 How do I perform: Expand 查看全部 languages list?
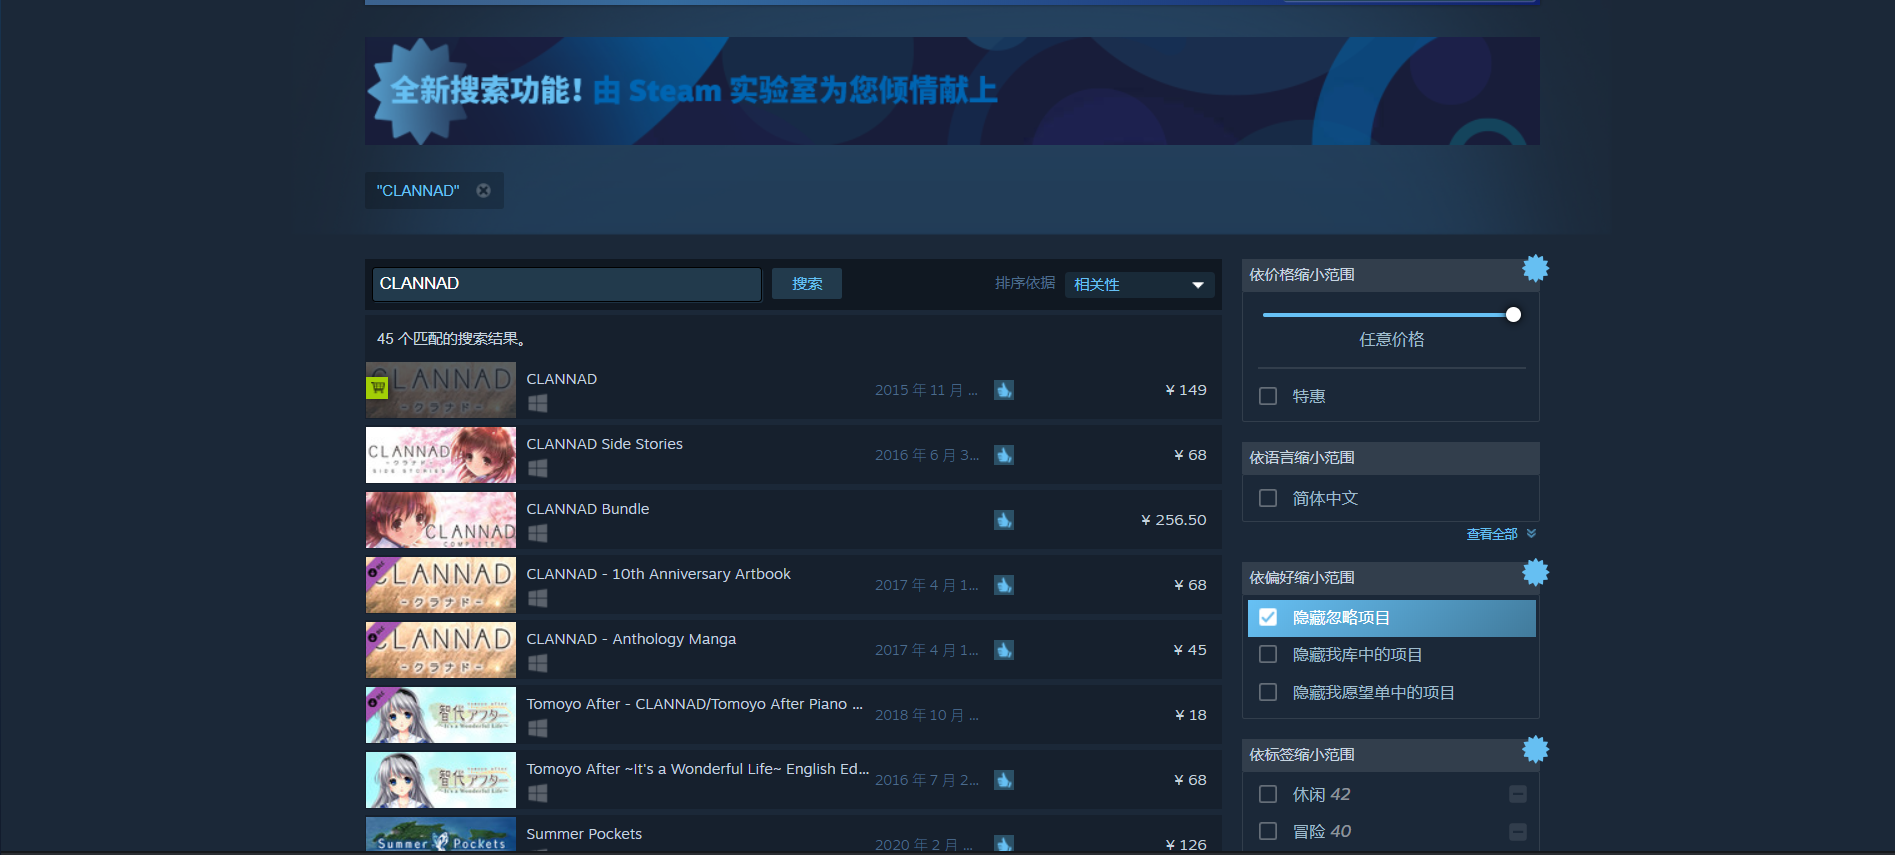(x=1500, y=534)
